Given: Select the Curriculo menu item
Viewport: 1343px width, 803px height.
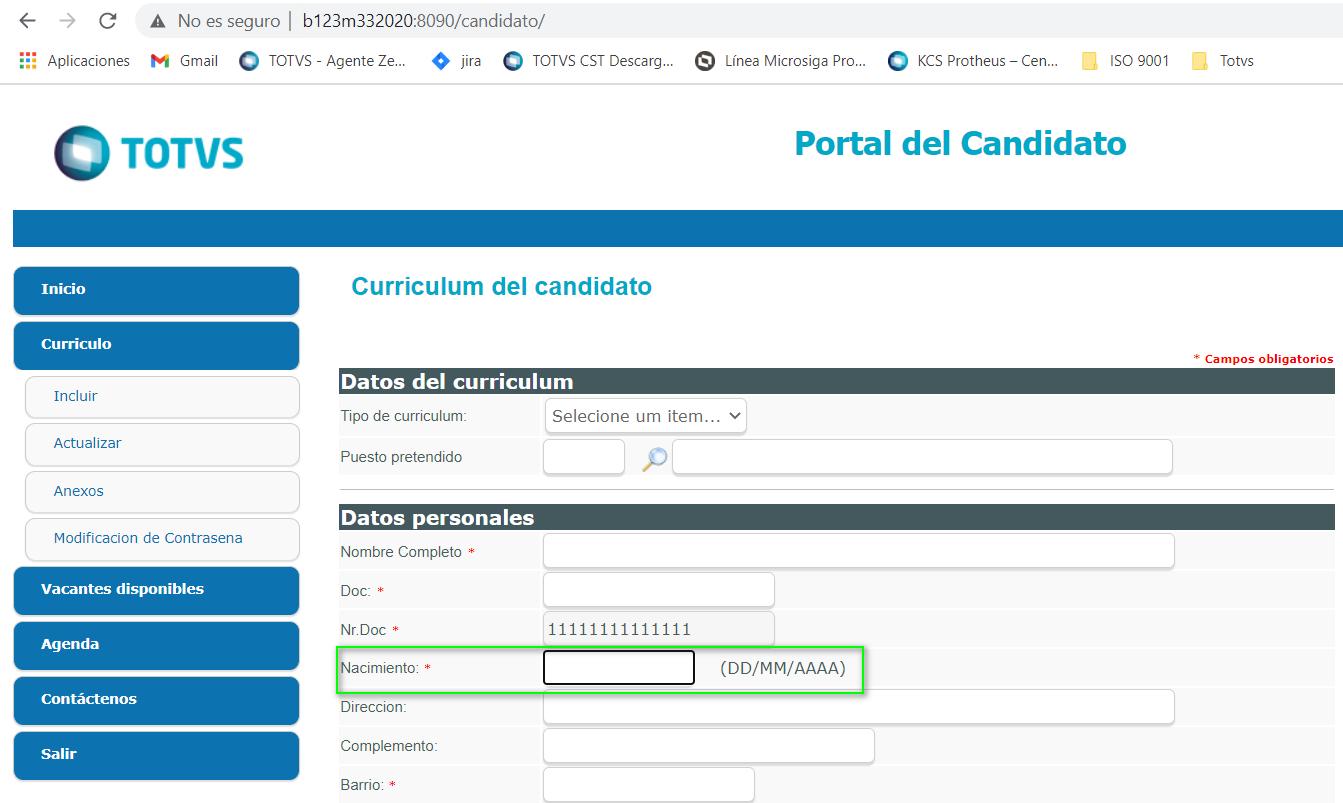Looking at the screenshot, I should tap(156, 345).
